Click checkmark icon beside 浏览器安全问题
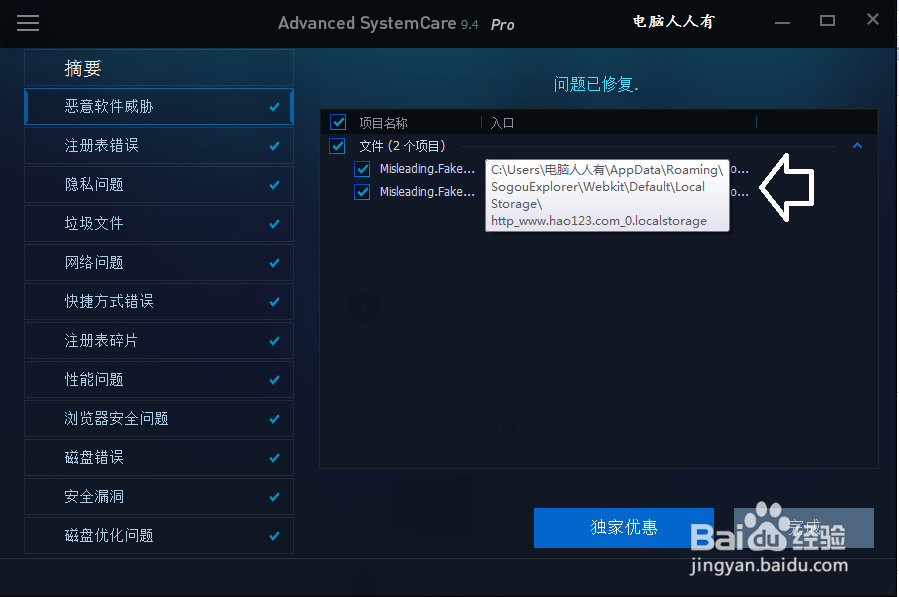The height and width of the screenshot is (597, 899). click(x=275, y=419)
